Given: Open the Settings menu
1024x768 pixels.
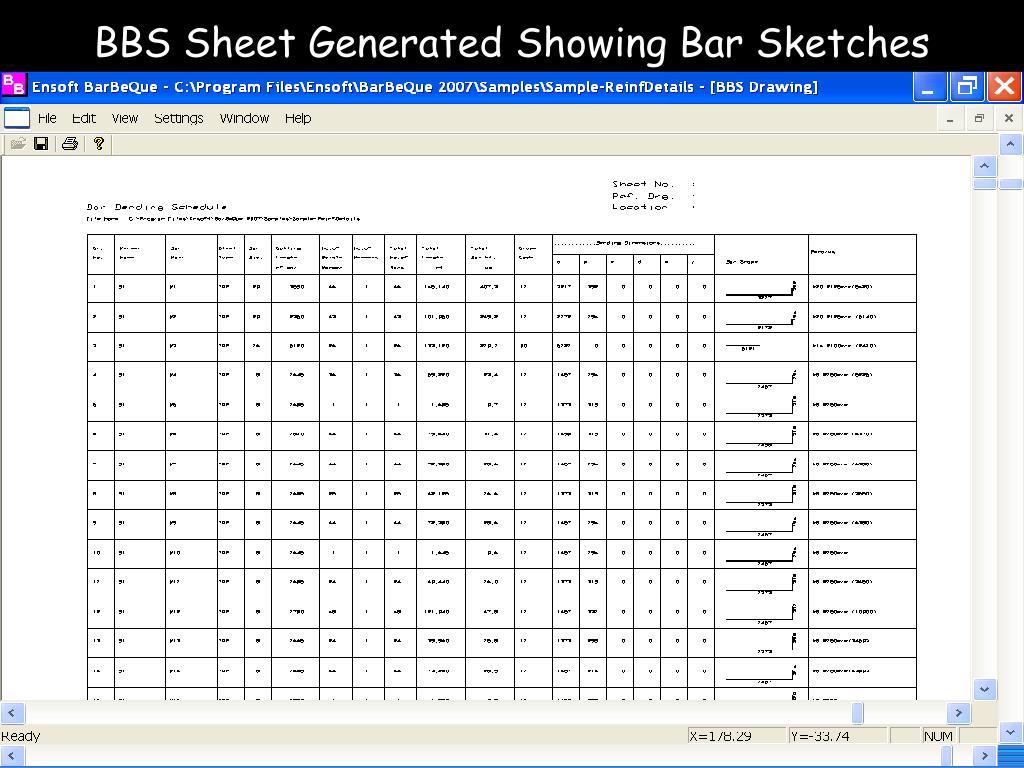Looking at the screenshot, I should tap(178, 118).
